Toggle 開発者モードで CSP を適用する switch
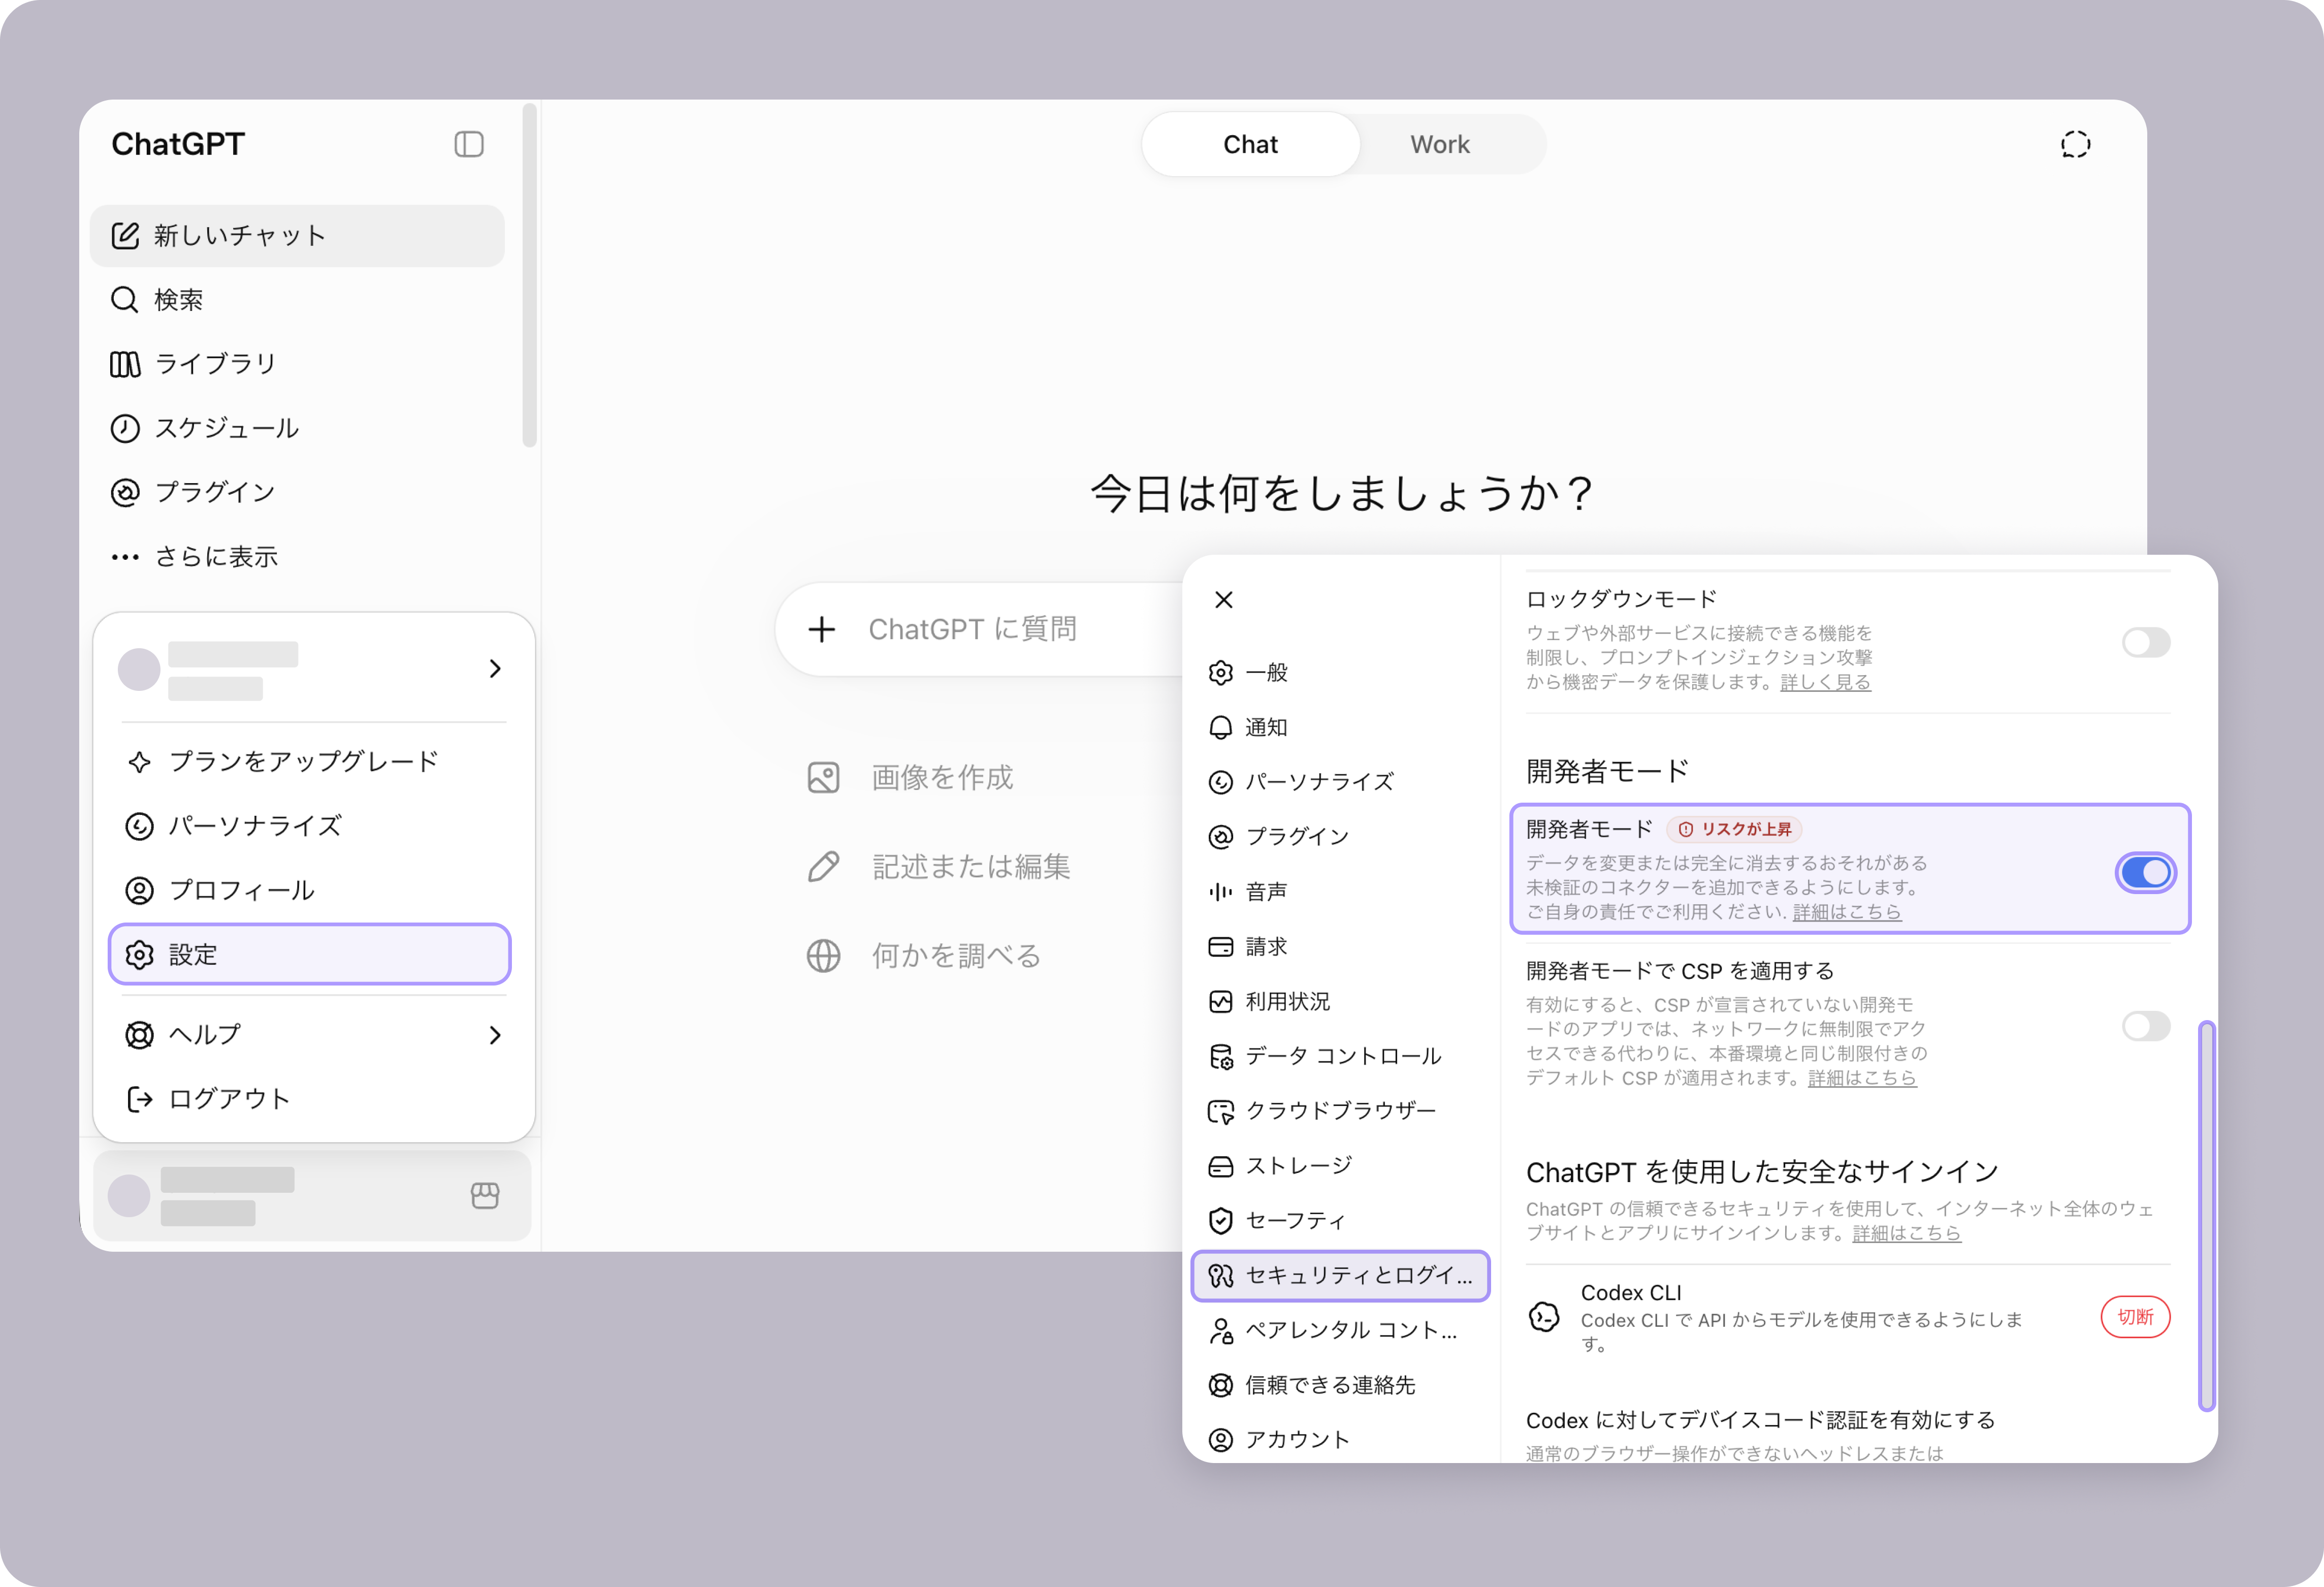This screenshot has height=1587, width=2324. pos(2146,1026)
